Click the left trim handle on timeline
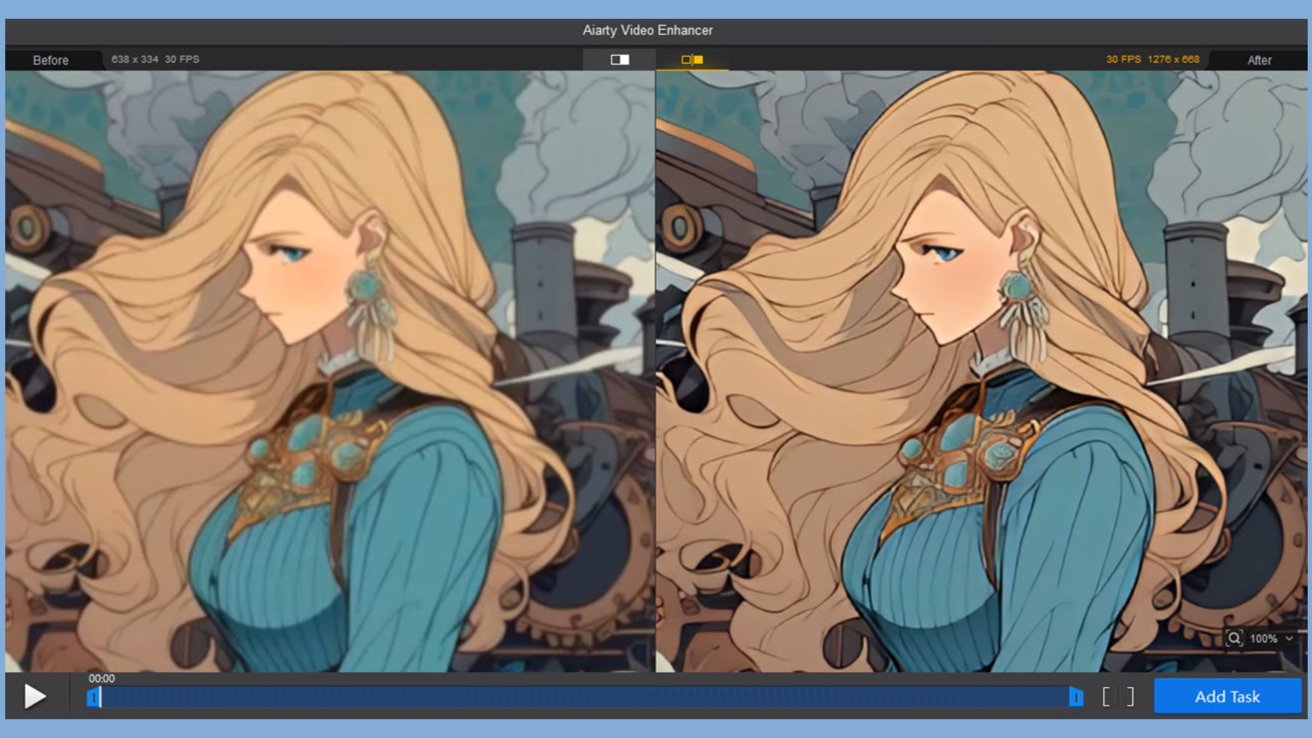 click(x=93, y=697)
